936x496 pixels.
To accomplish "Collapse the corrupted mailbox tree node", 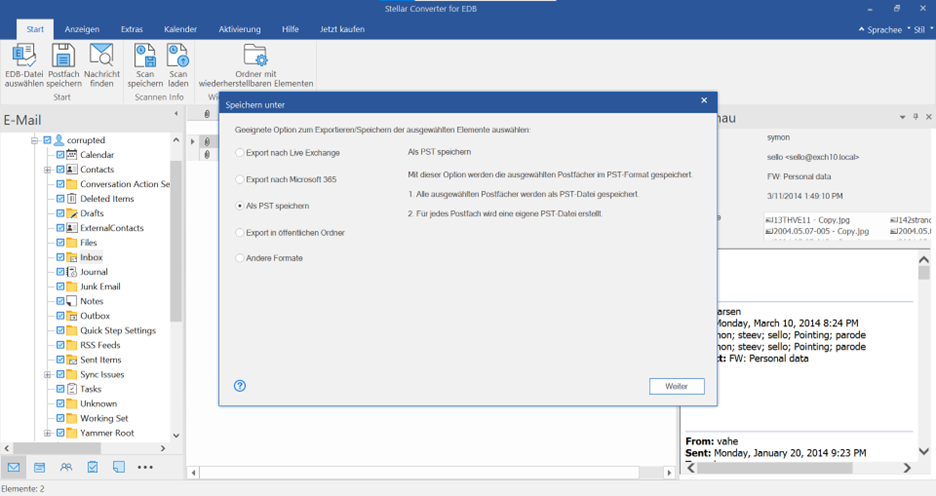I will tap(35, 140).
